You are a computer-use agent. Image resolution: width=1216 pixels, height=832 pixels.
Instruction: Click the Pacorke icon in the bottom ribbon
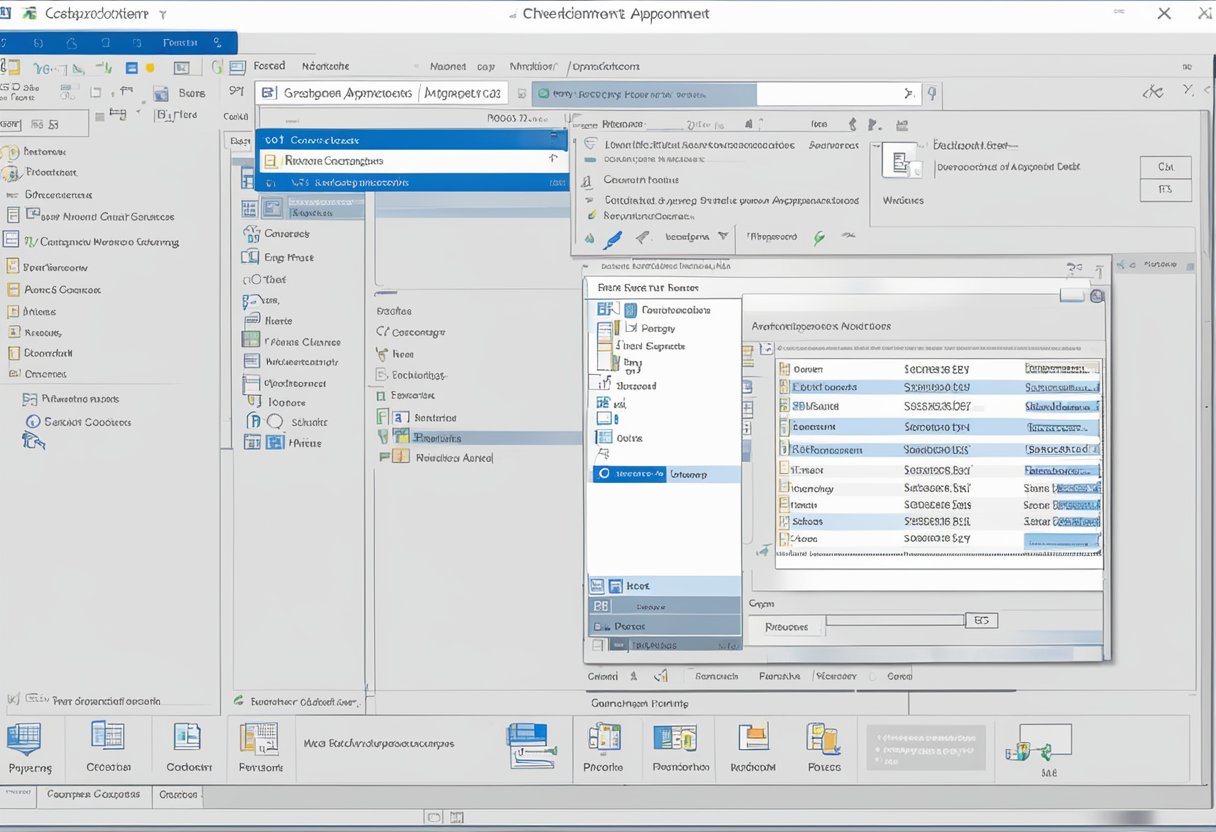[x=604, y=738]
